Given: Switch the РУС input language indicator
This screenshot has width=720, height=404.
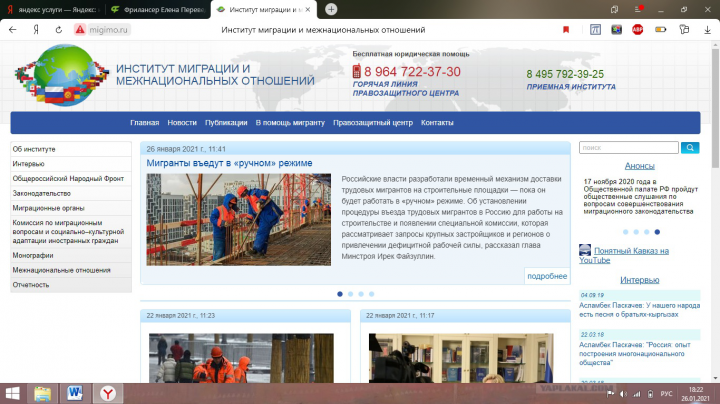Looking at the screenshot, I should (666, 394).
